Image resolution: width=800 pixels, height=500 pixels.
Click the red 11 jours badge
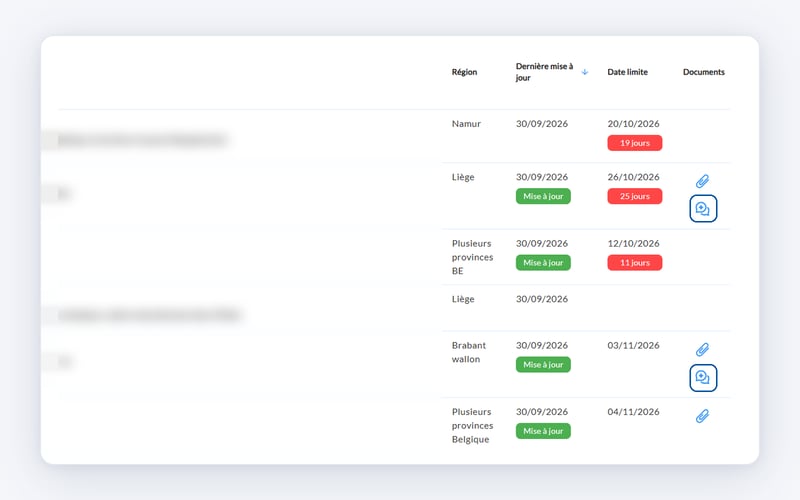point(635,263)
